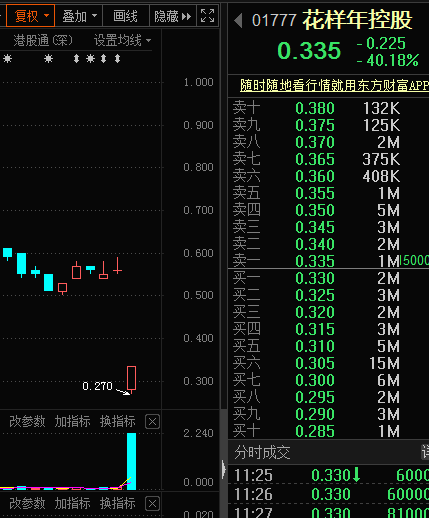Toggle fullscreen chart with expand icon
429x518 pixels.
tap(207, 16)
